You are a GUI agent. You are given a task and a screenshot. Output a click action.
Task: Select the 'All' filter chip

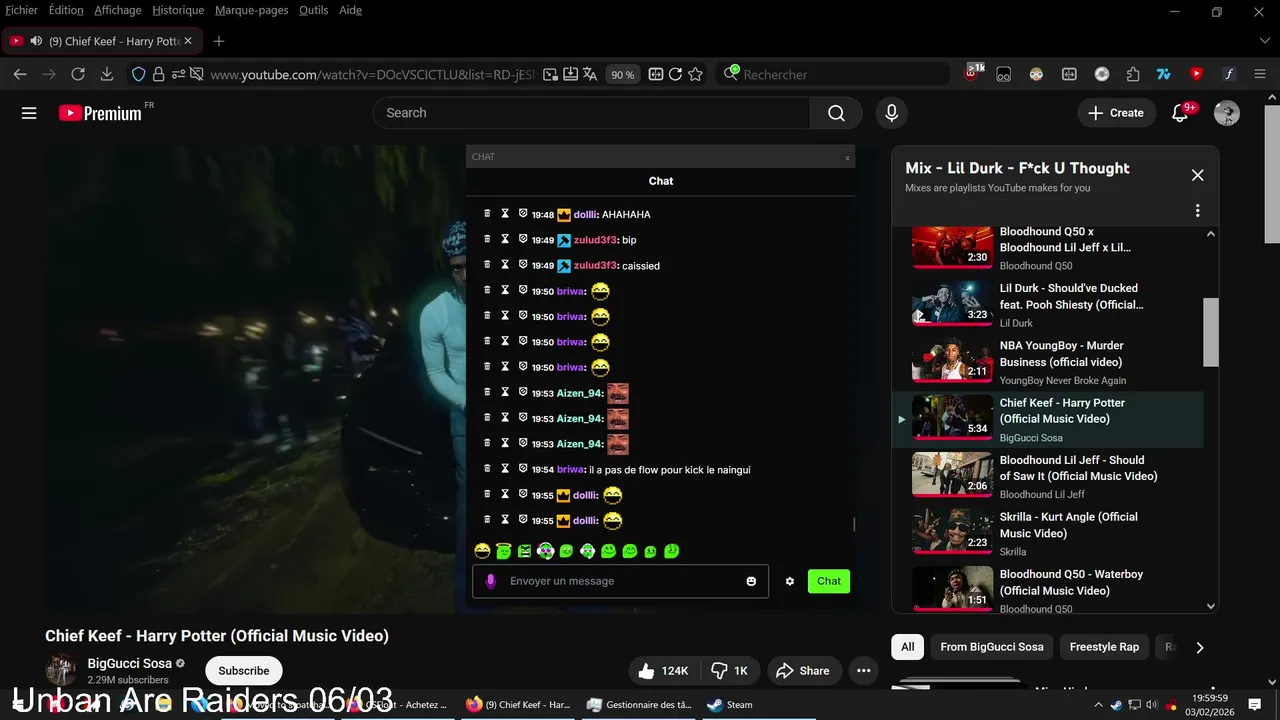coord(907,647)
